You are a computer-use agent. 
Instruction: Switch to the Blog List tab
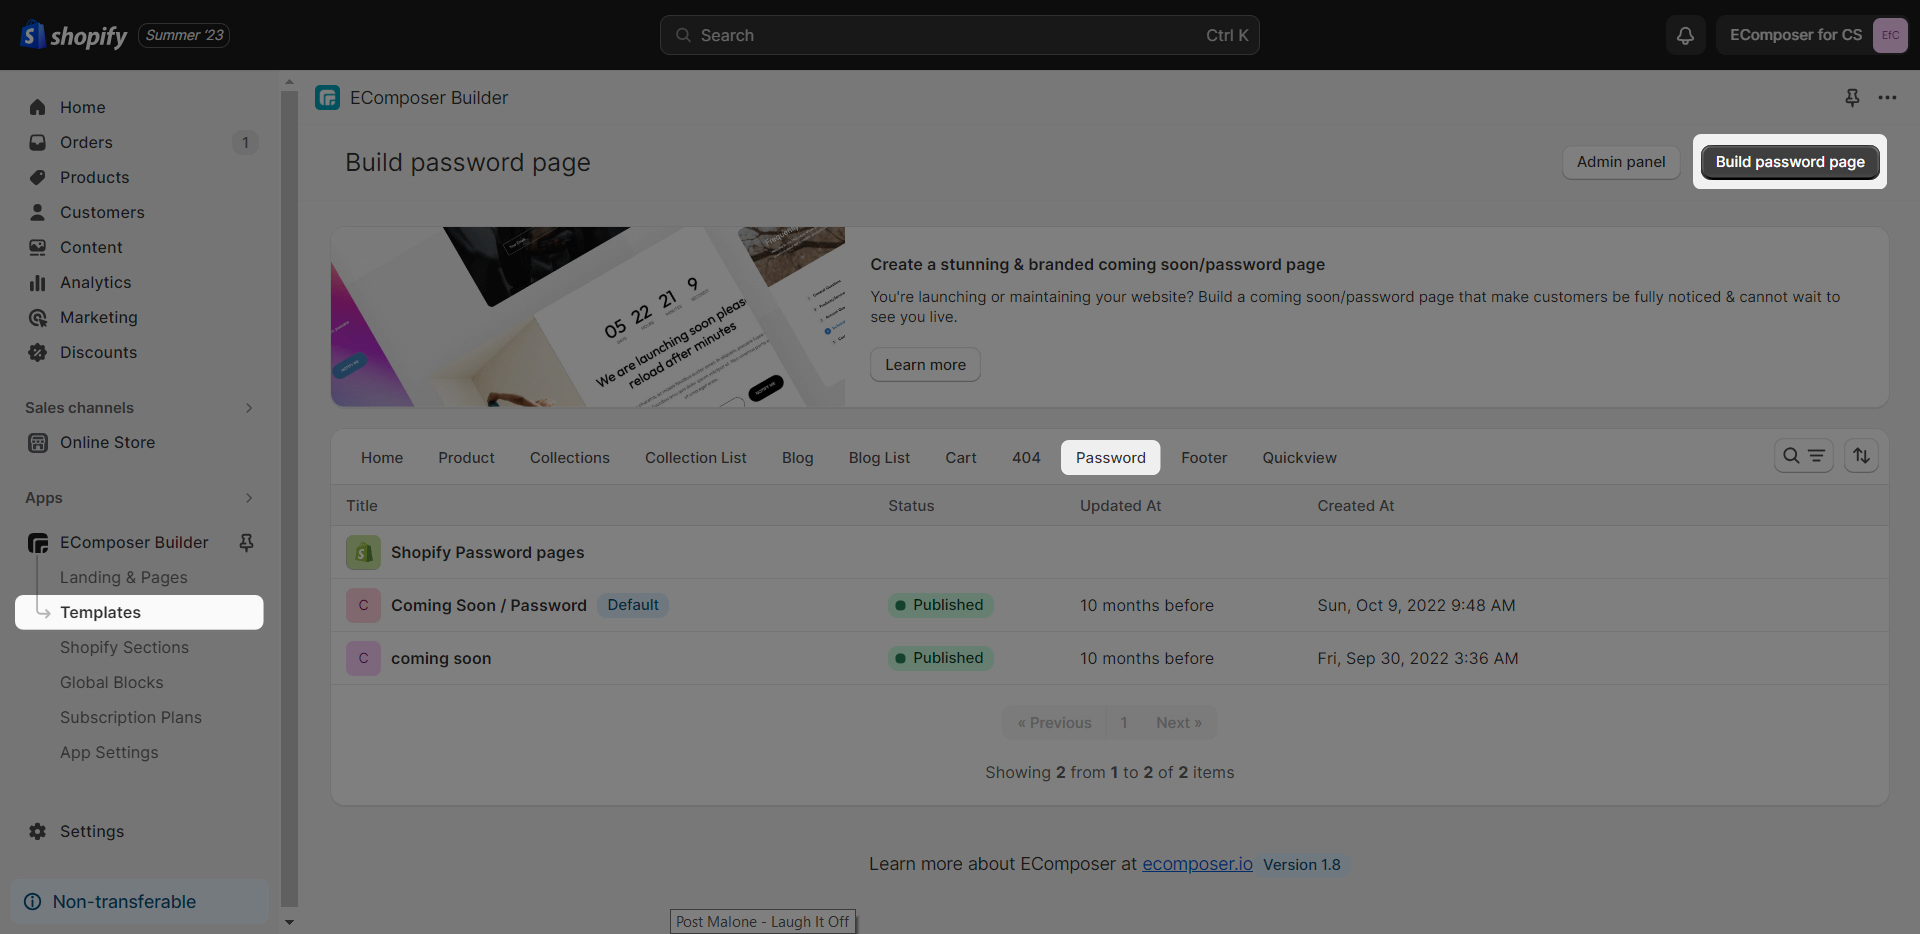pyautogui.click(x=879, y=458)
